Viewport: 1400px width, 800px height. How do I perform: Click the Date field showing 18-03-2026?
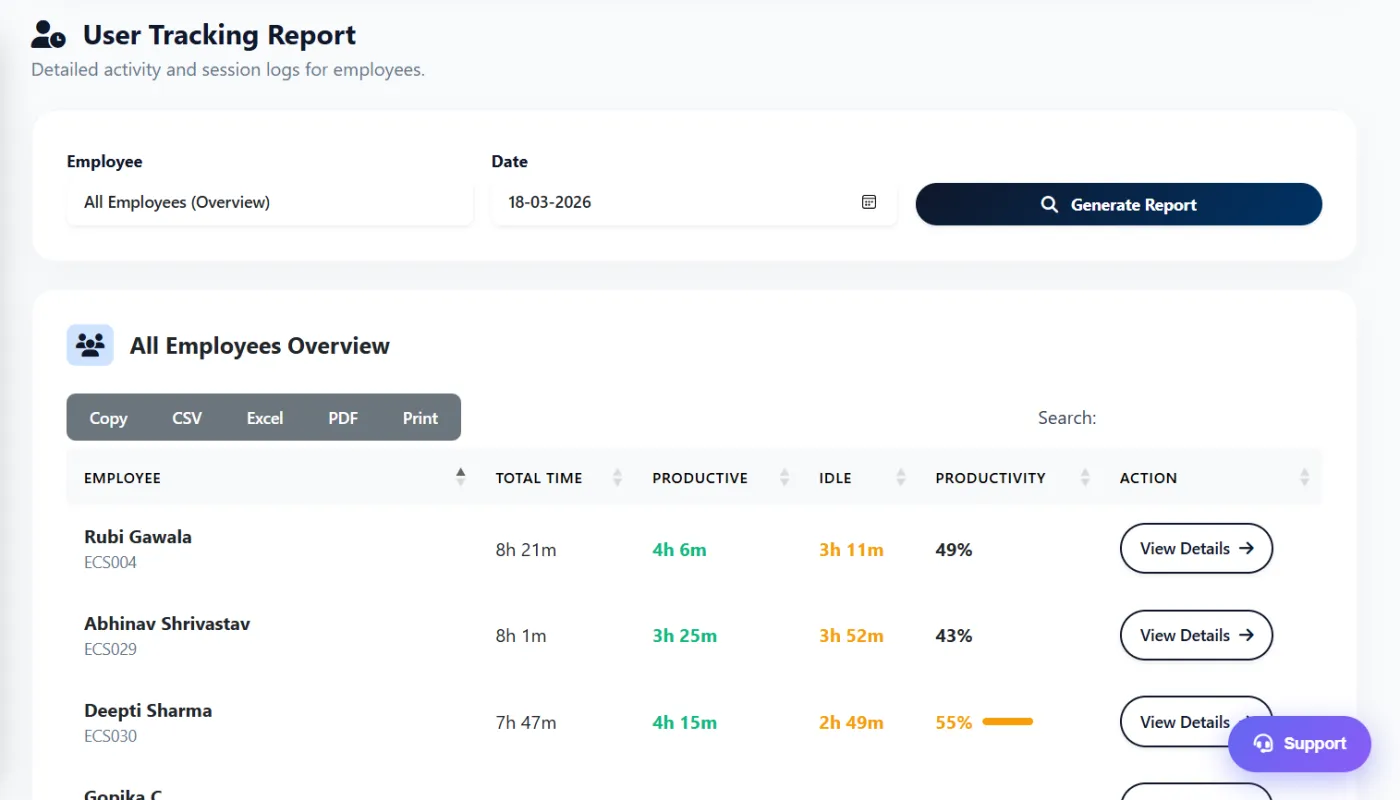pos(694,202)
